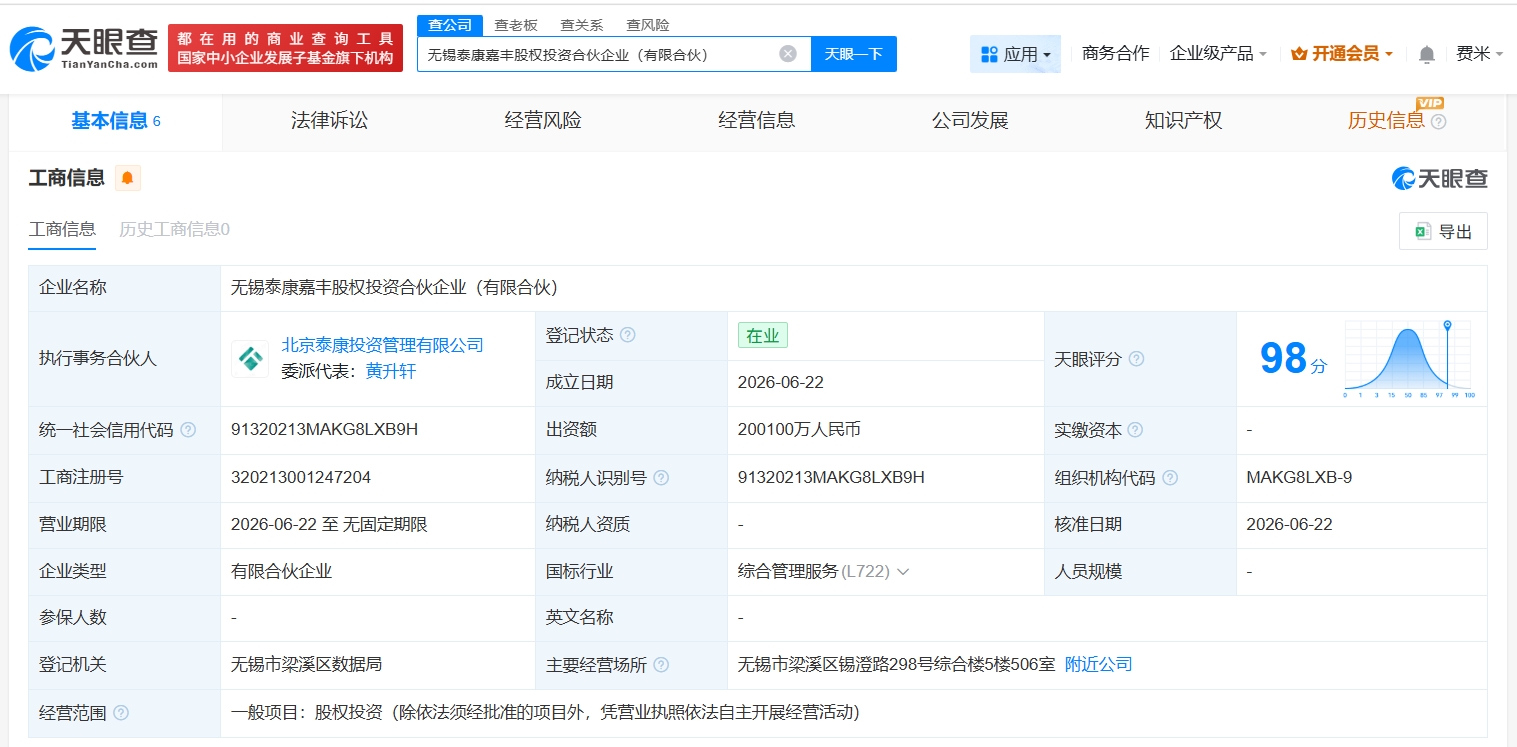This screenshot has width=1517, height=747.
Task: Select the 工商信息 sub-tab
Action: pyautogui.click(x=62, y=229)
